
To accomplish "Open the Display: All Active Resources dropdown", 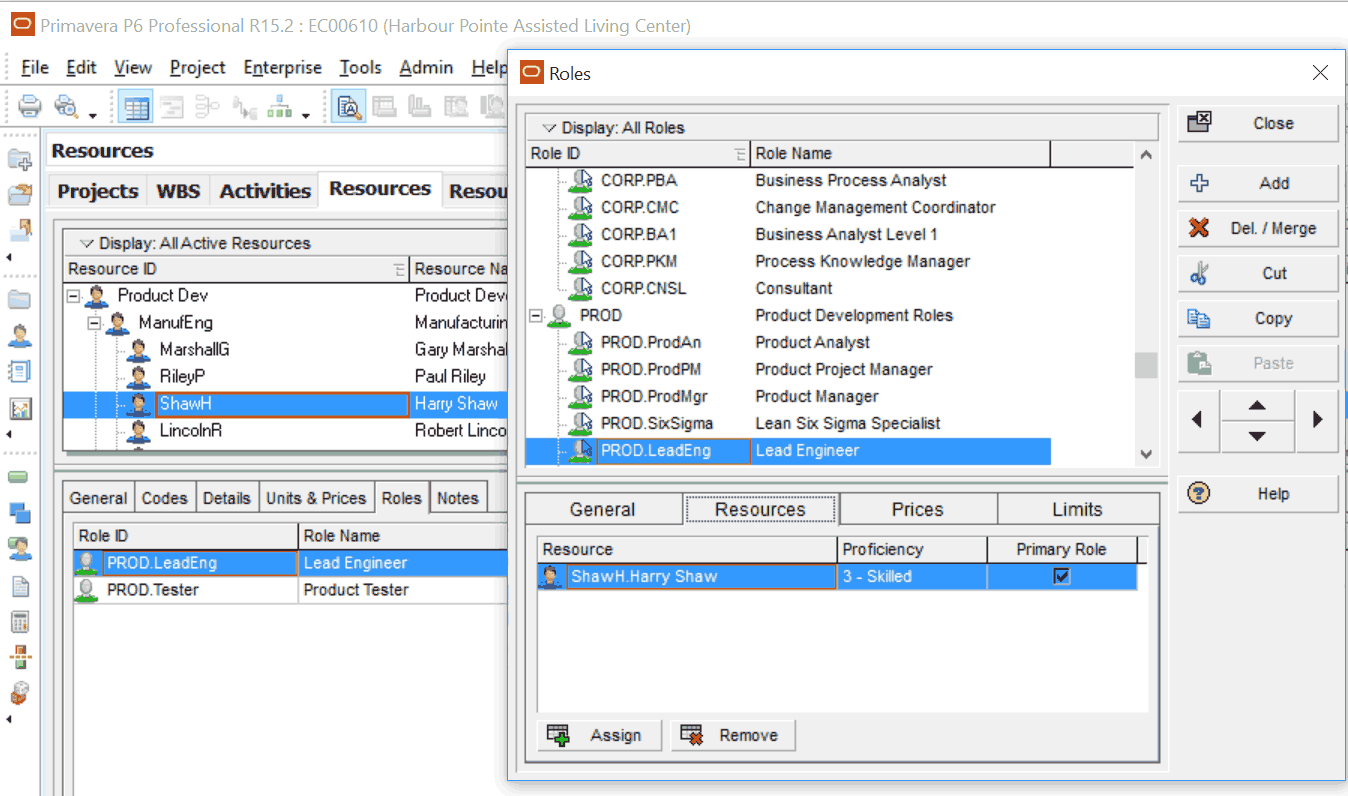I will click(x=86, y=243).
